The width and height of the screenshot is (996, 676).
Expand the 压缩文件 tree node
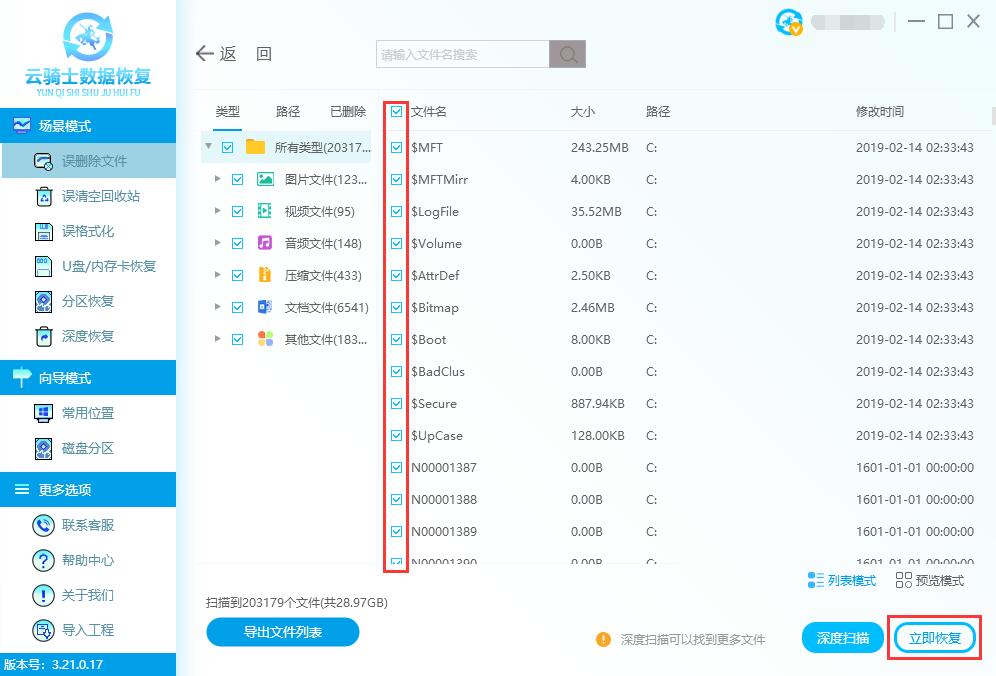[217, 274]
